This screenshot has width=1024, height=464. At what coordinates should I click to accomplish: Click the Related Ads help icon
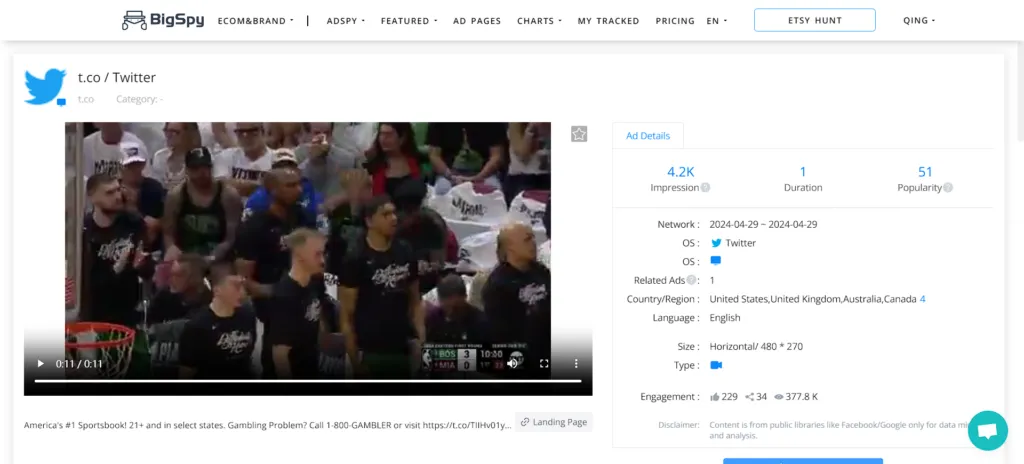(x=692, y=281)
